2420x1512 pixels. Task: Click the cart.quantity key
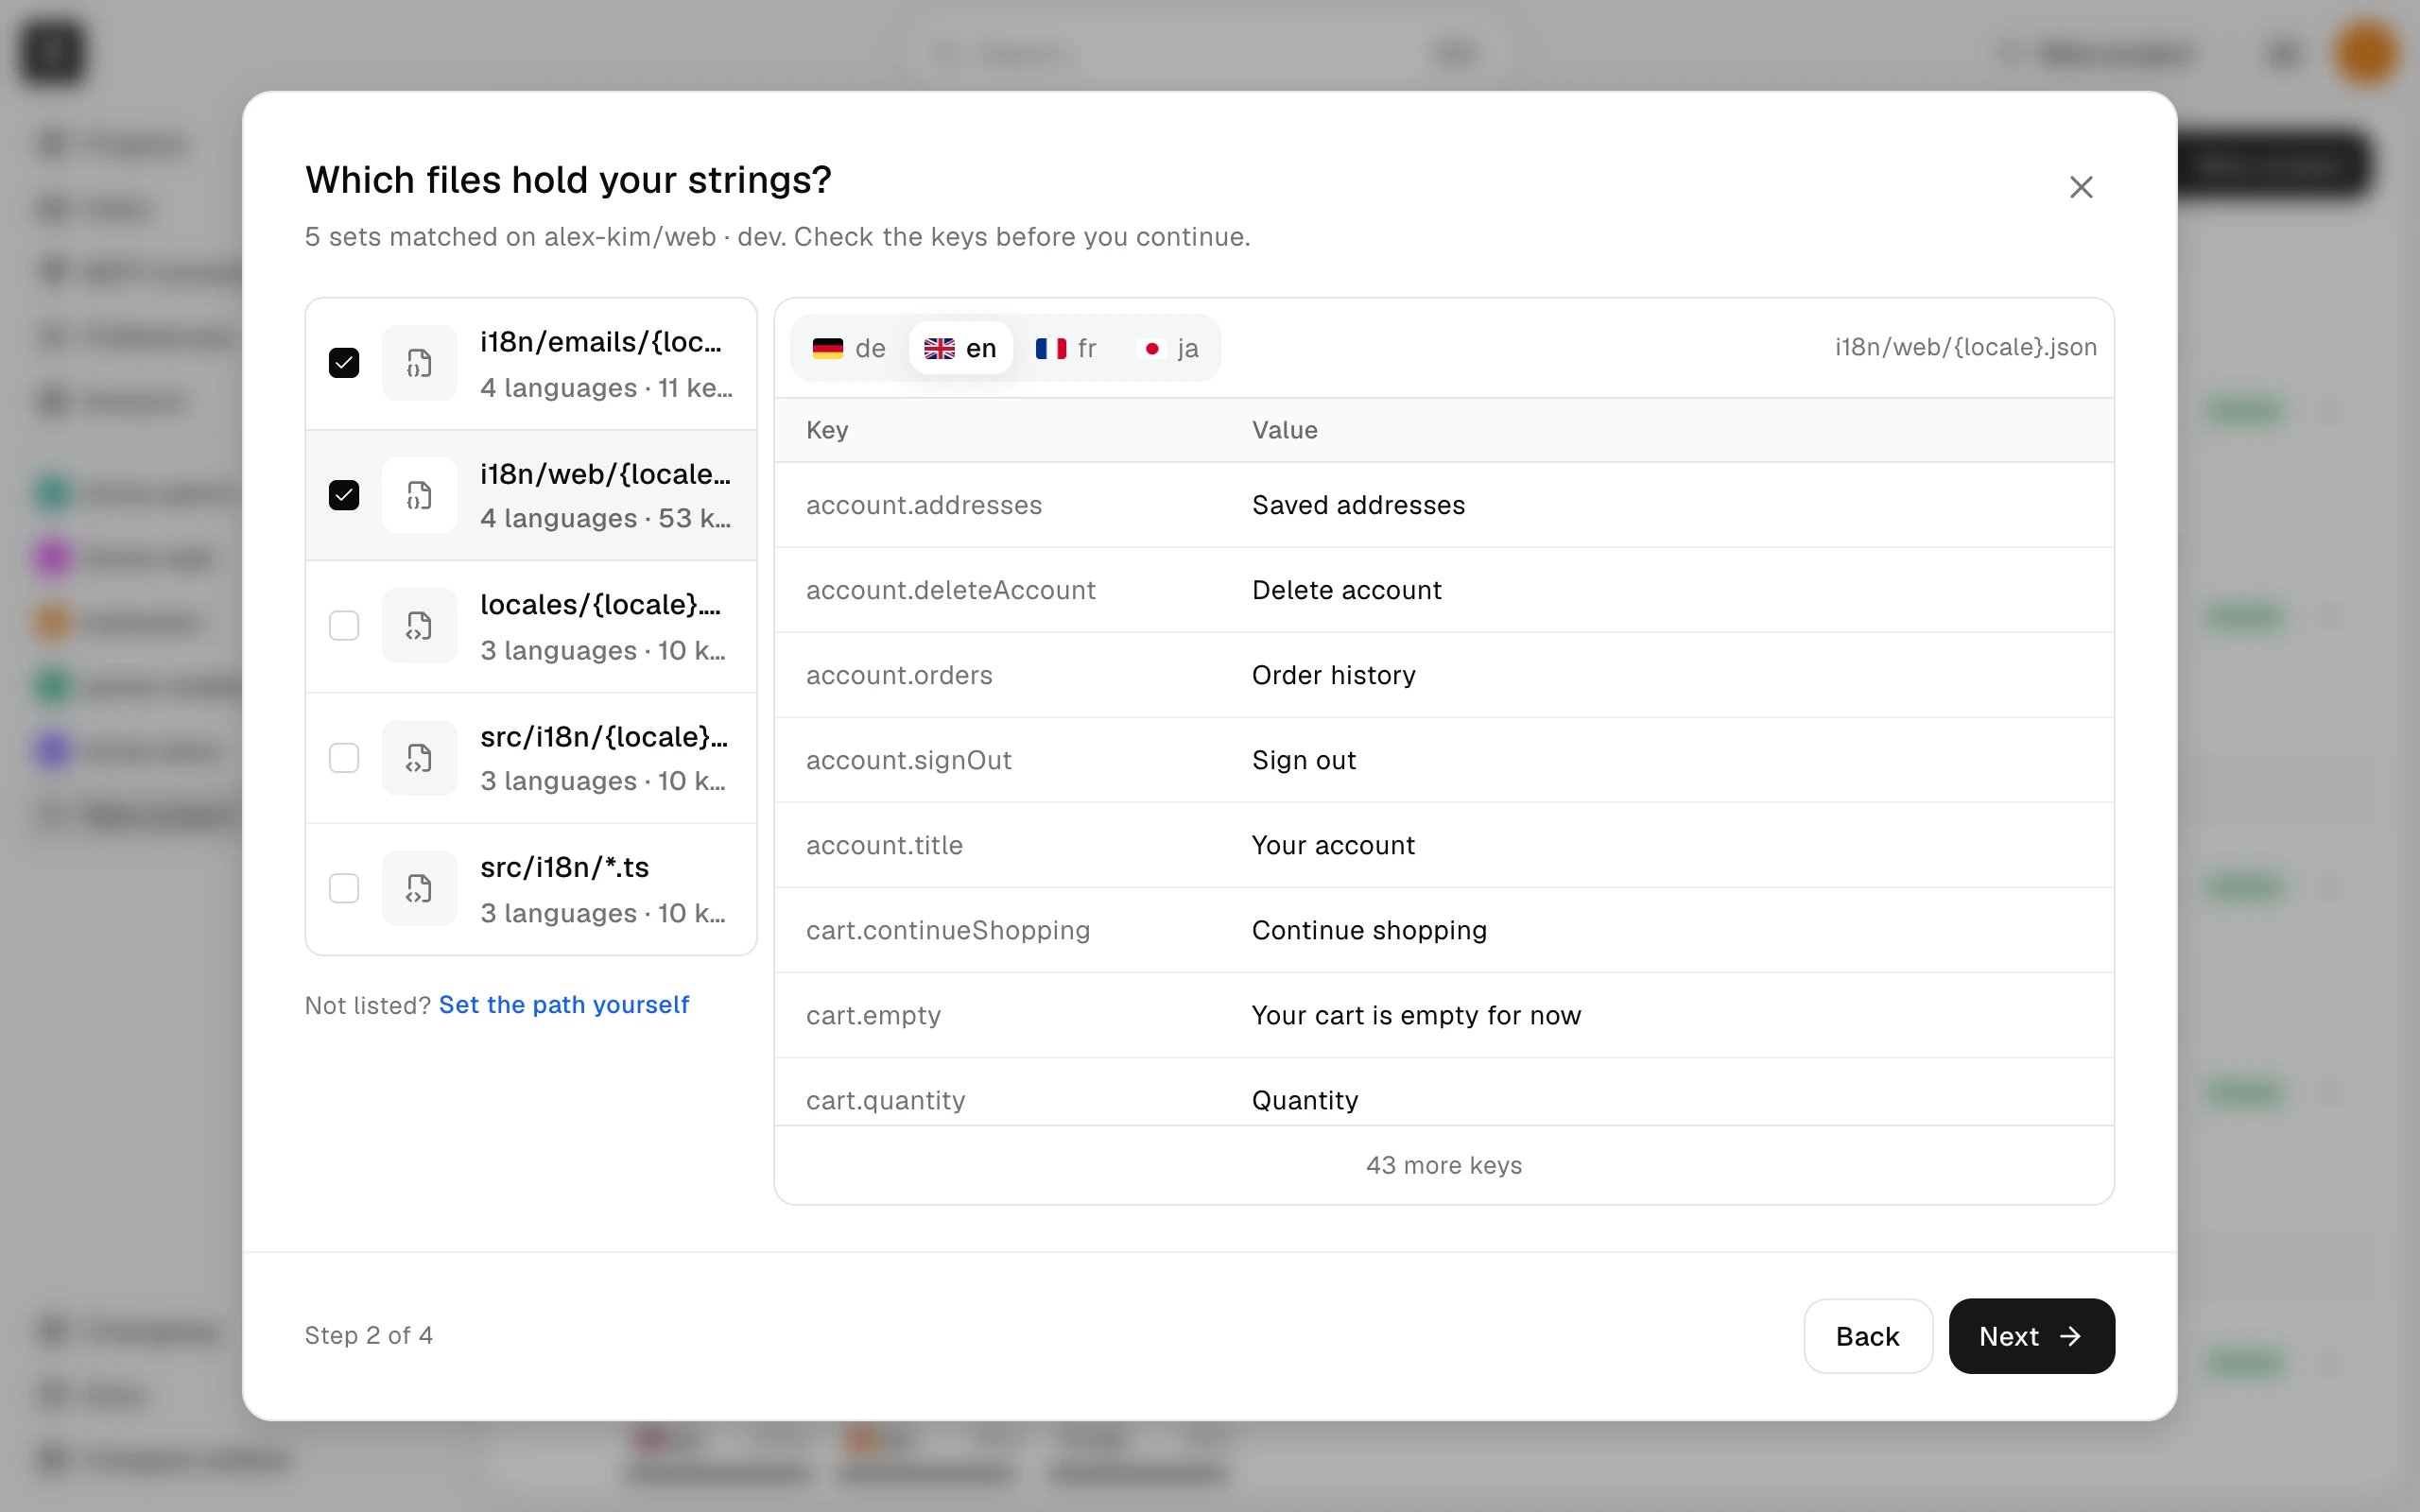[x=886, y=1100]
